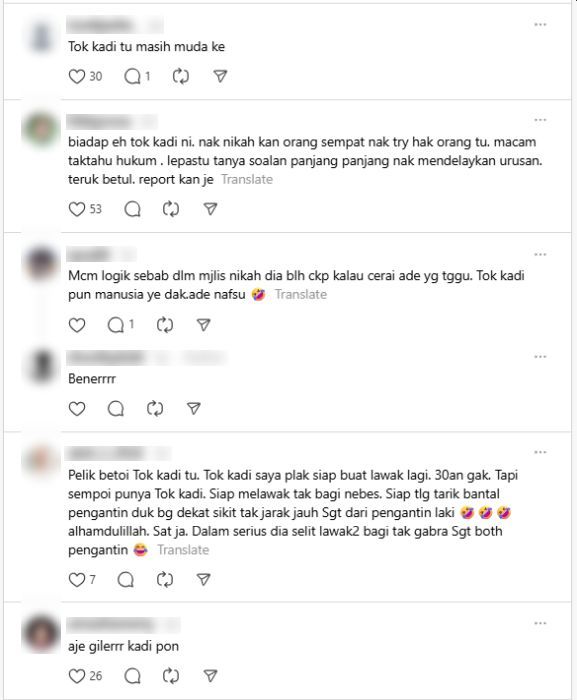577x700 pixels.
Task: Translate the "biadap eh tok kadi ni" comment
Action: [247, 179]
